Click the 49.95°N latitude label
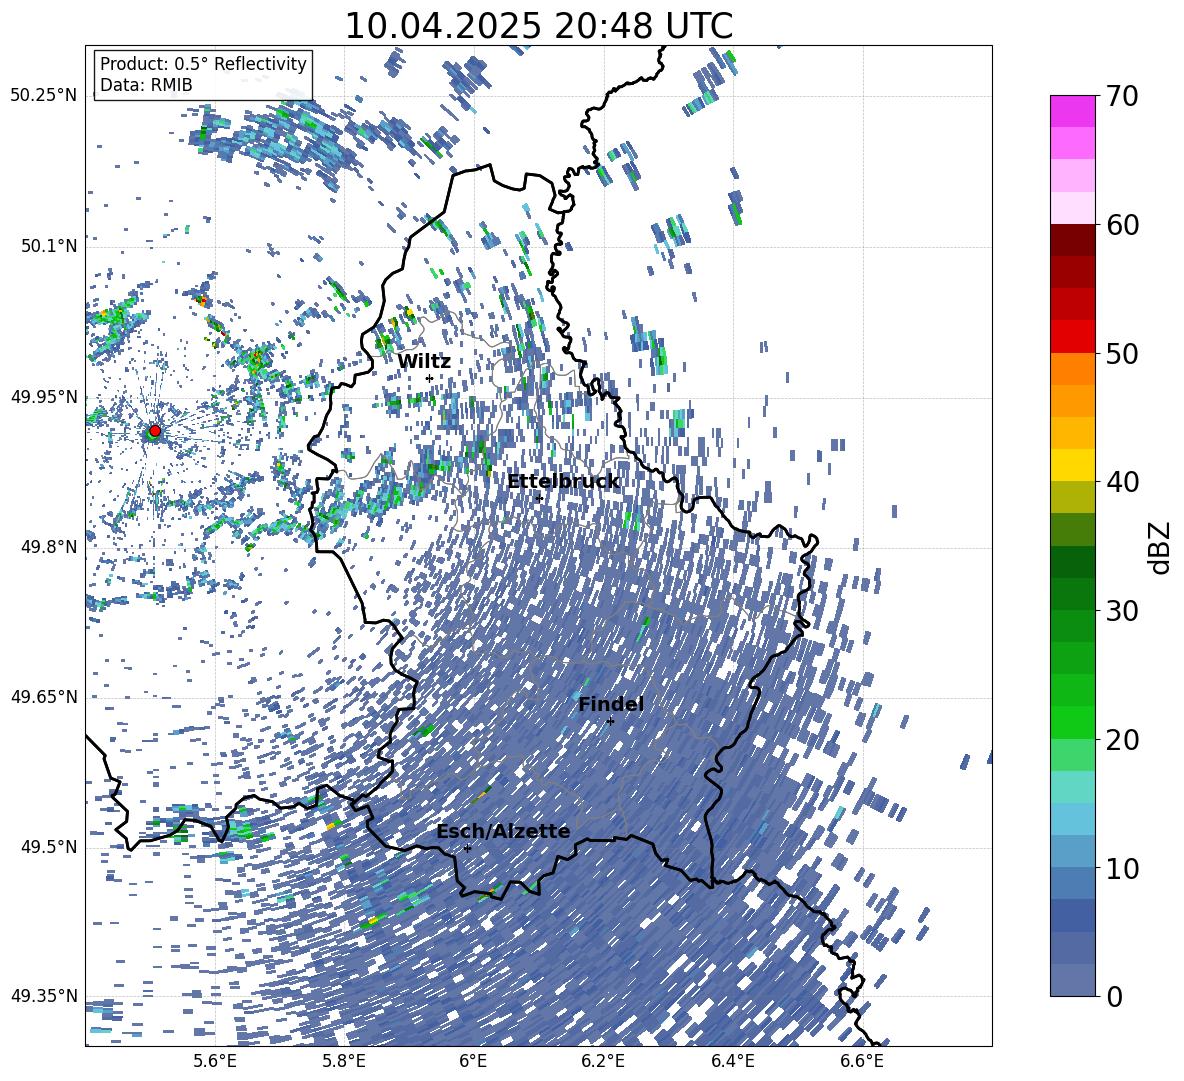Viewport: 1184px width, 1081px height. point(44,396)
